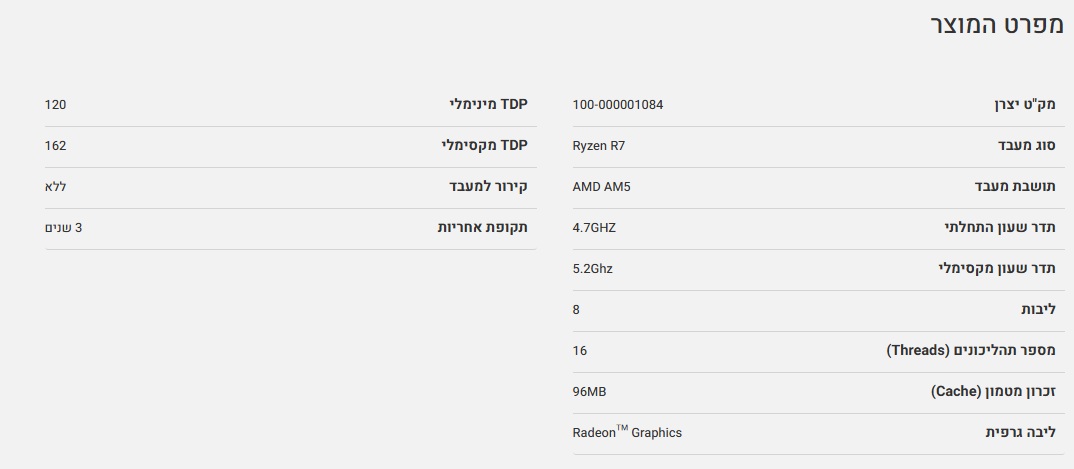The width and height of the screenshot is (1074, 469).
Task: Click the 'ליבה גרפית' label
Action: [1021, 432]
